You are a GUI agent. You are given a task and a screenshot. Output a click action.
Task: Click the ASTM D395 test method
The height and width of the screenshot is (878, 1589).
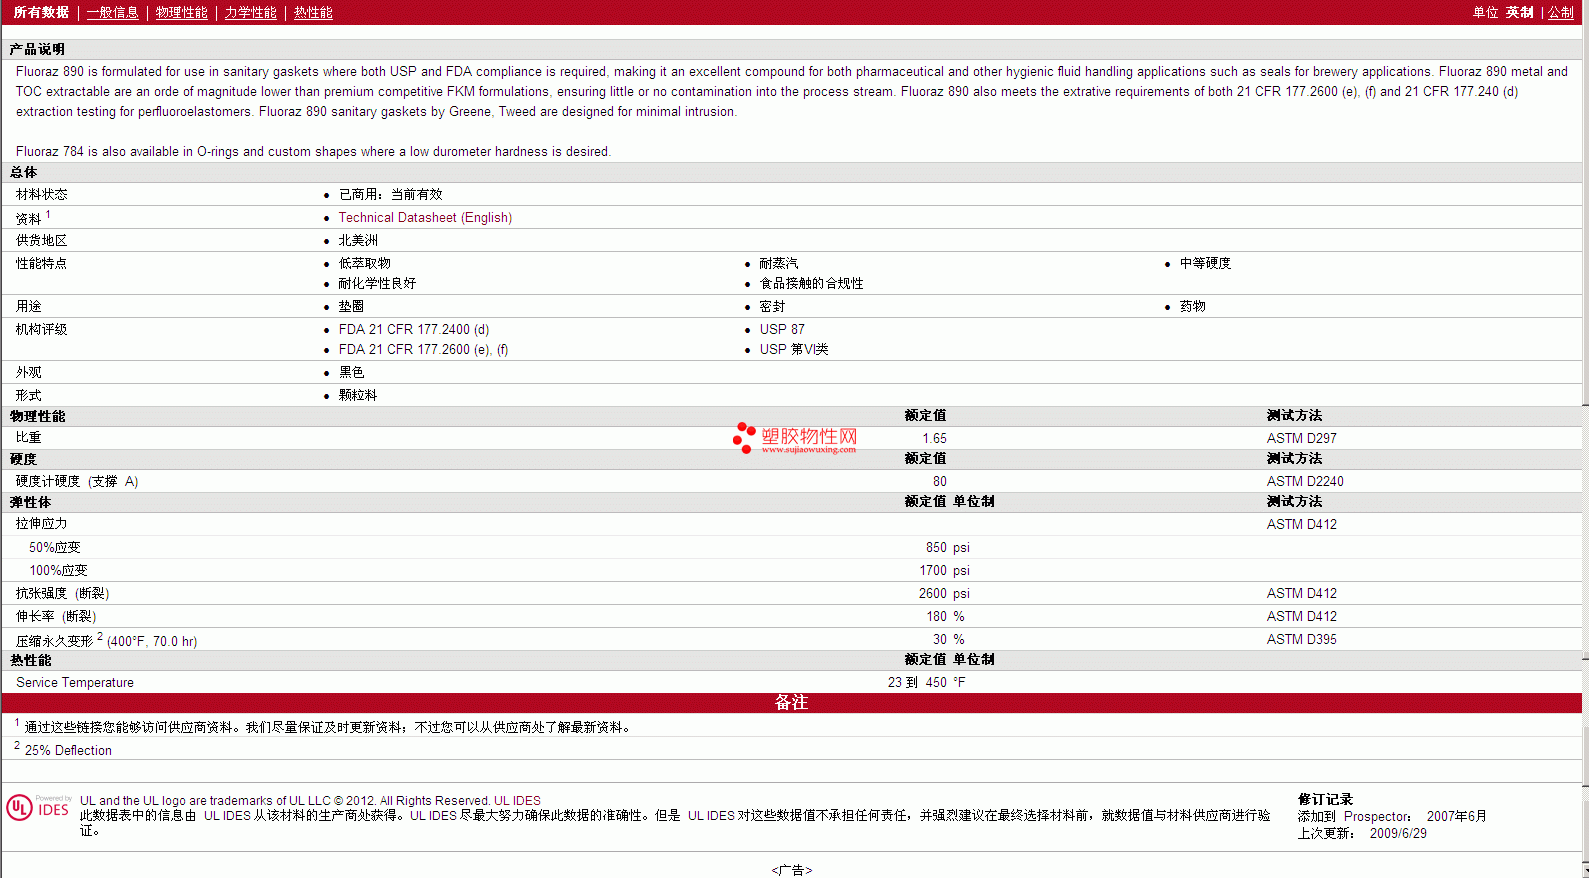[x=1301, y=639]
